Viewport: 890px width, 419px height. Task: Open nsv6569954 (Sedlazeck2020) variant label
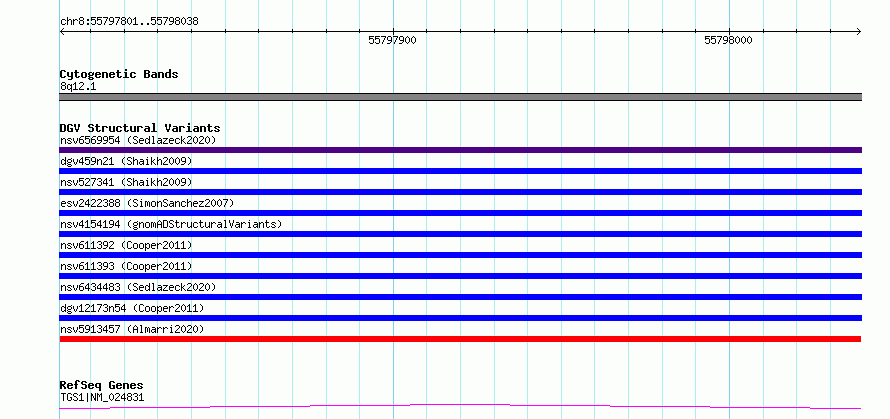[138, 140]
